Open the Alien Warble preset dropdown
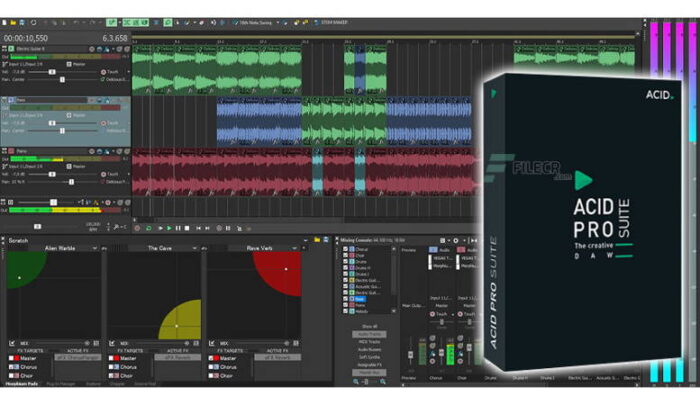Viewport: 700px width, 405px height. pyautogui.click(x=97, y=248)
